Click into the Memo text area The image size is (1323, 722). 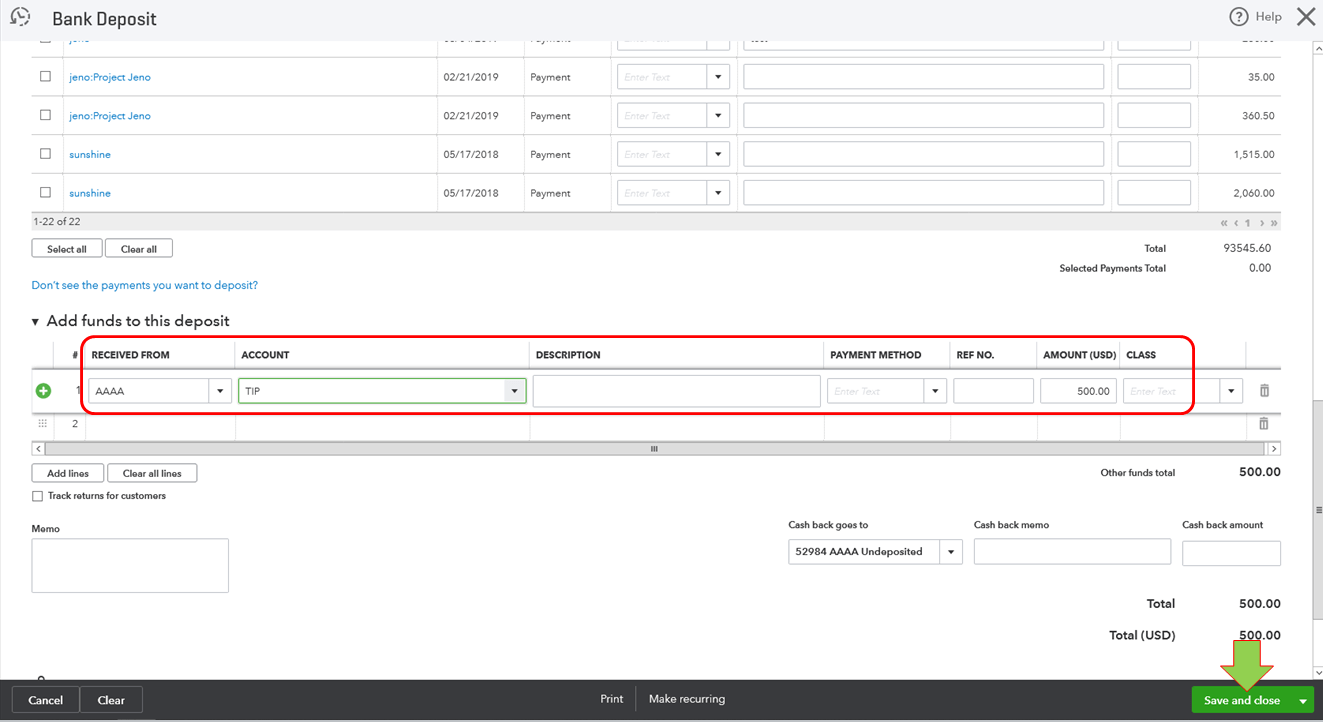[x=130, y=565]
